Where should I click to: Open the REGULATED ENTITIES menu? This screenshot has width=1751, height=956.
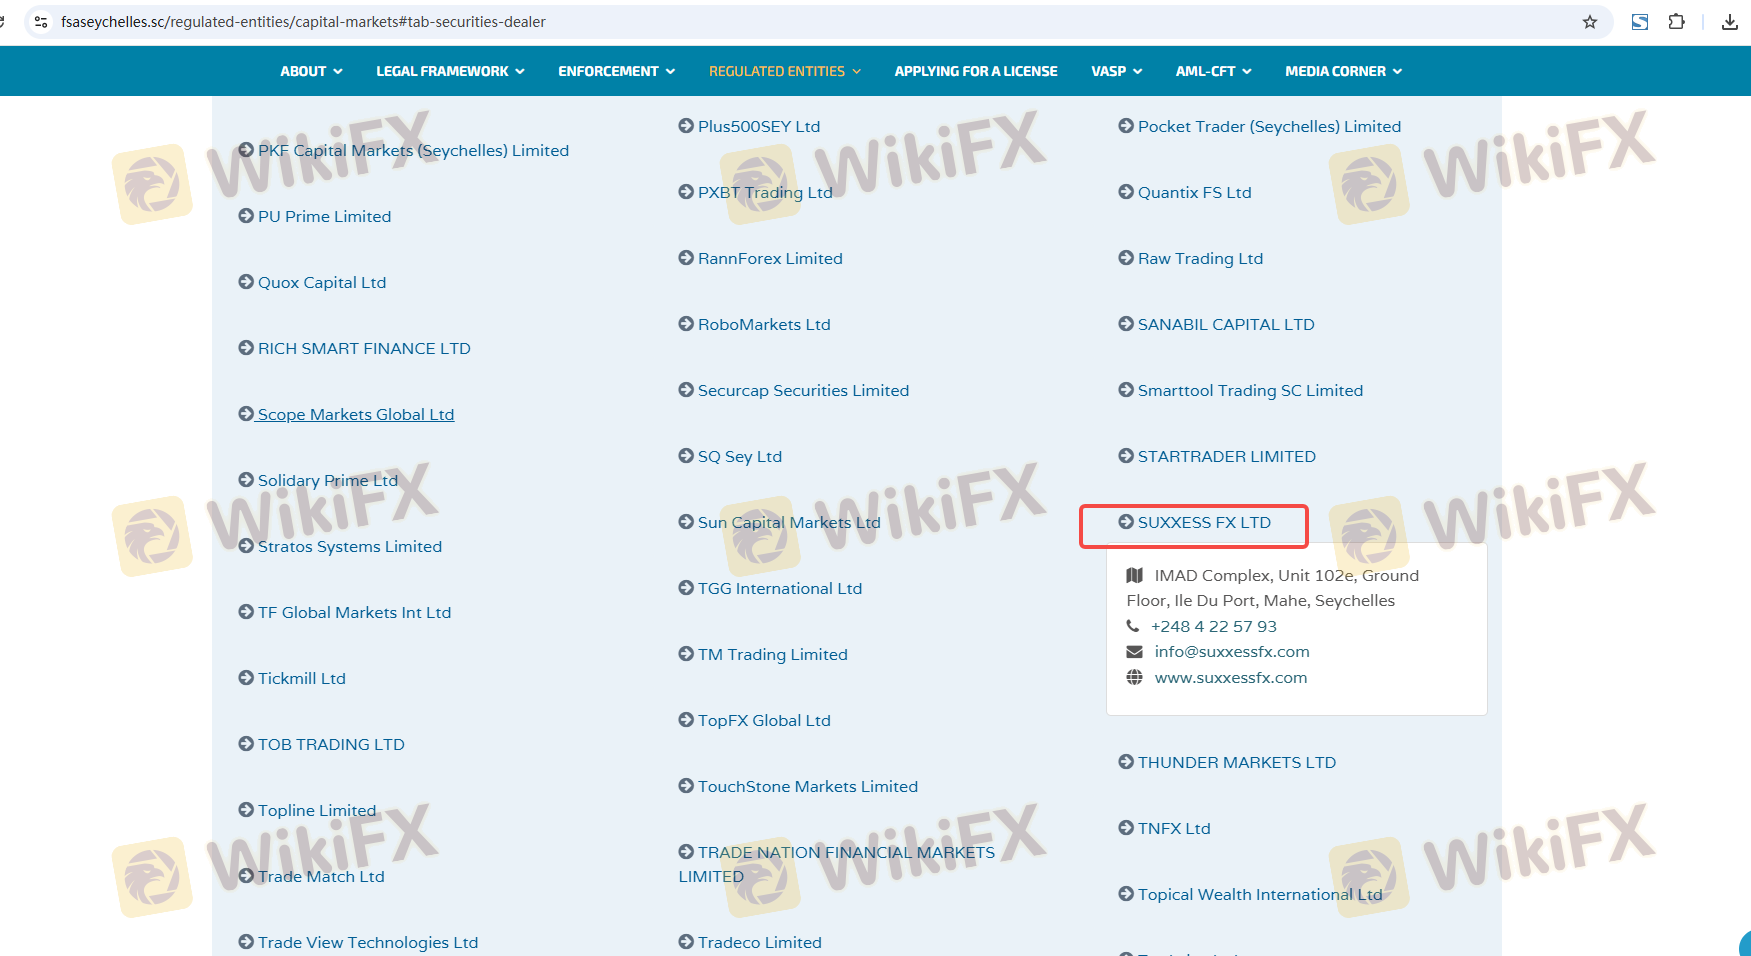click(784, 71)
